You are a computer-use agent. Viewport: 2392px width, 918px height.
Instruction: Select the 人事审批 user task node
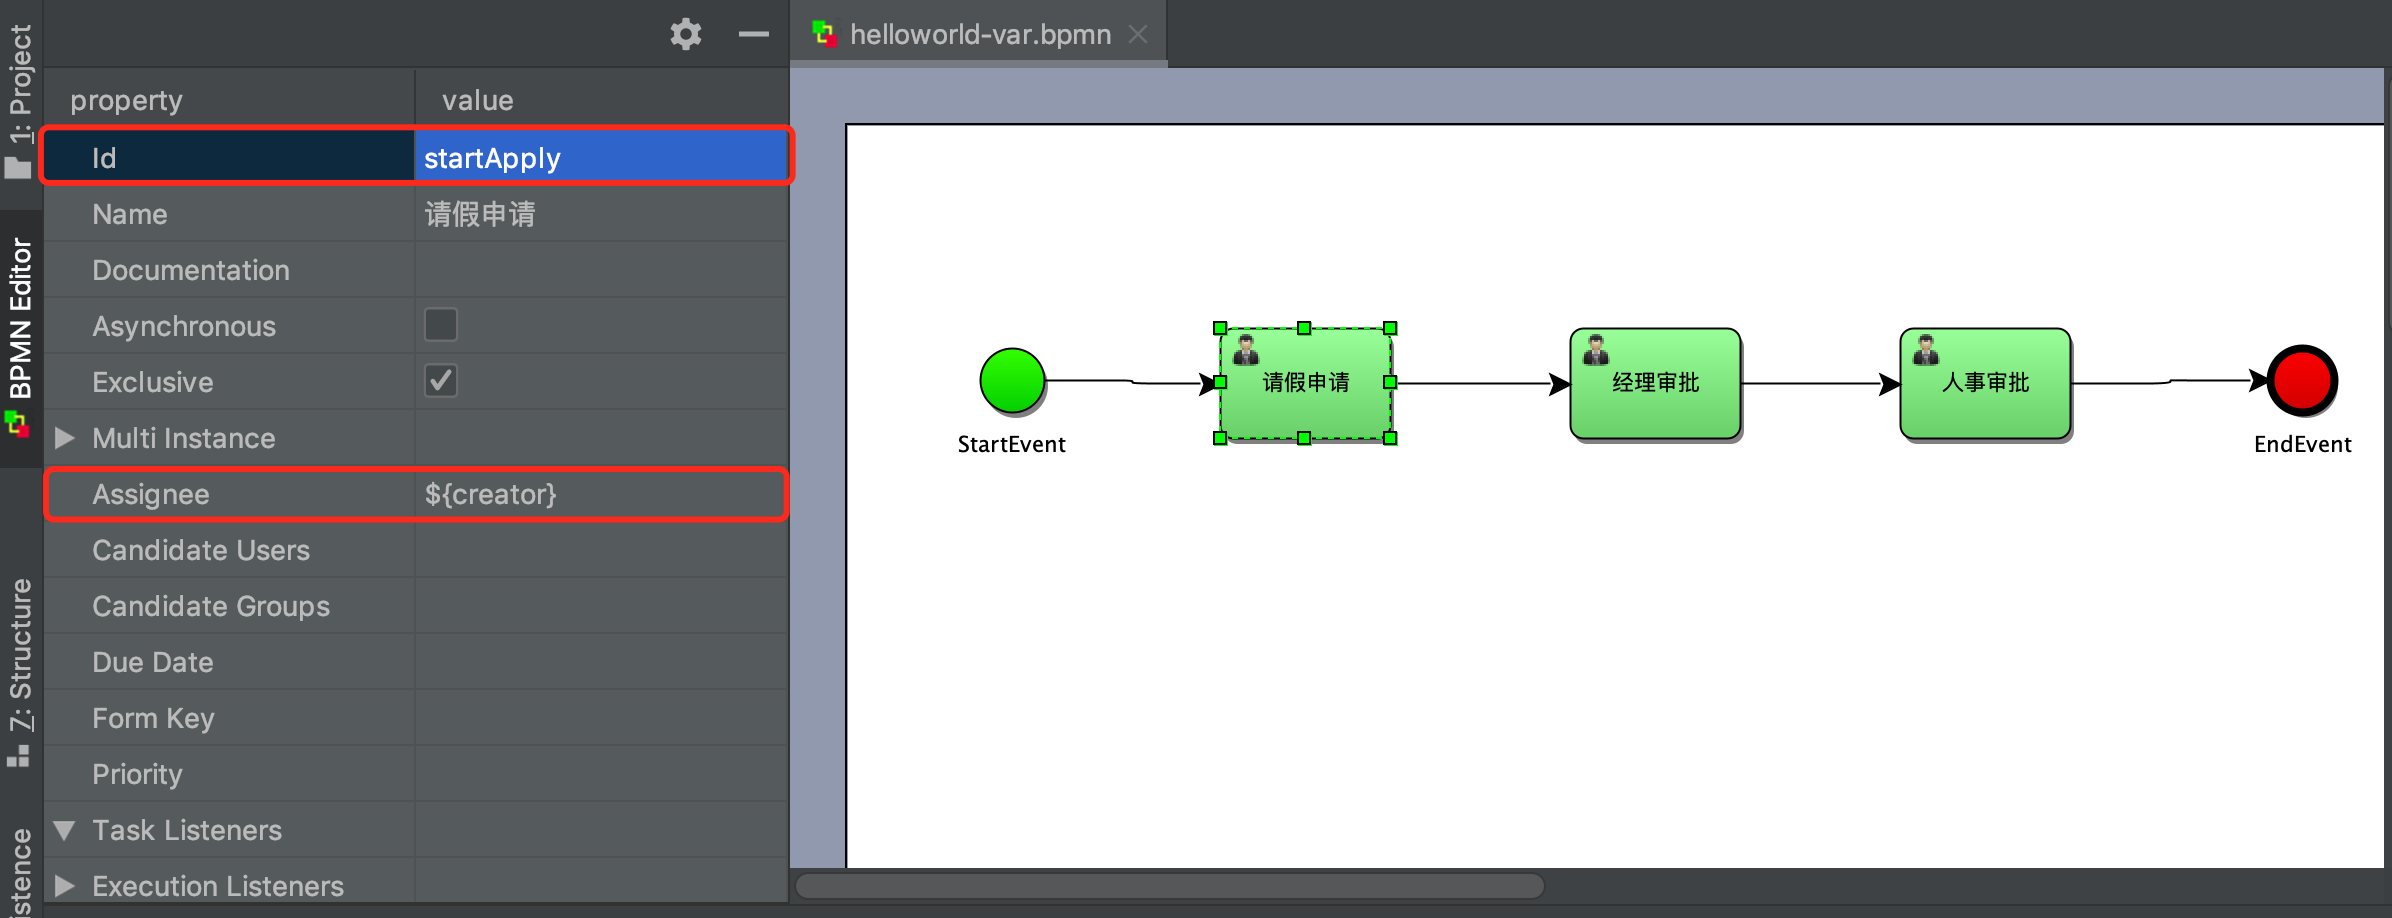(1985, 383)
